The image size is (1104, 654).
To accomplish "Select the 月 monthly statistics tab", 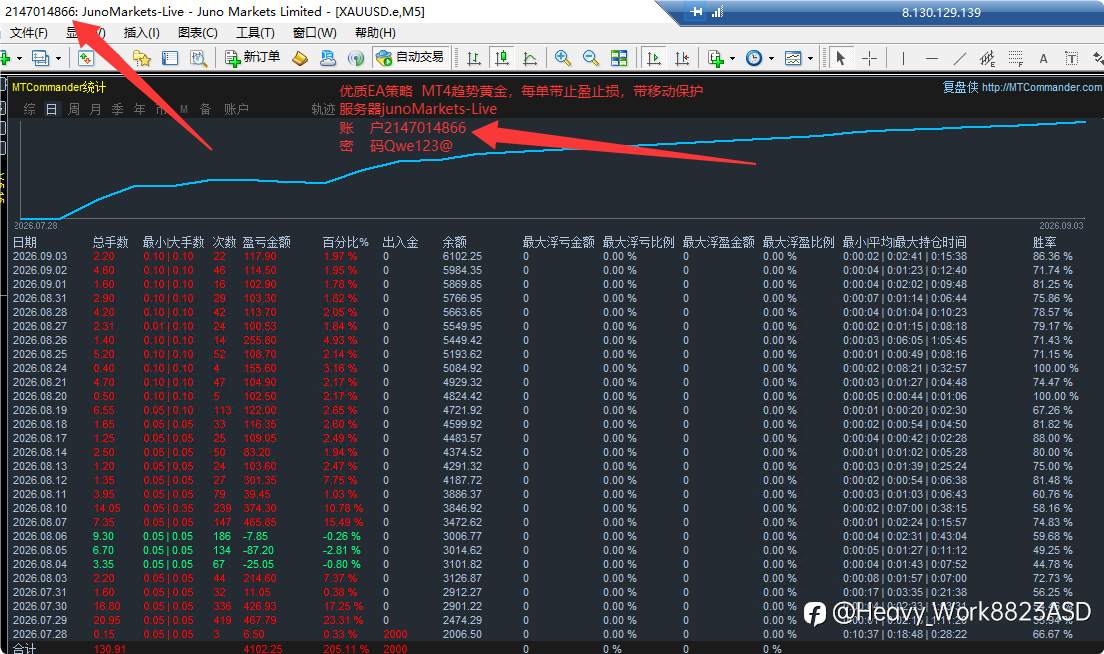I will [x=95, y=109].
